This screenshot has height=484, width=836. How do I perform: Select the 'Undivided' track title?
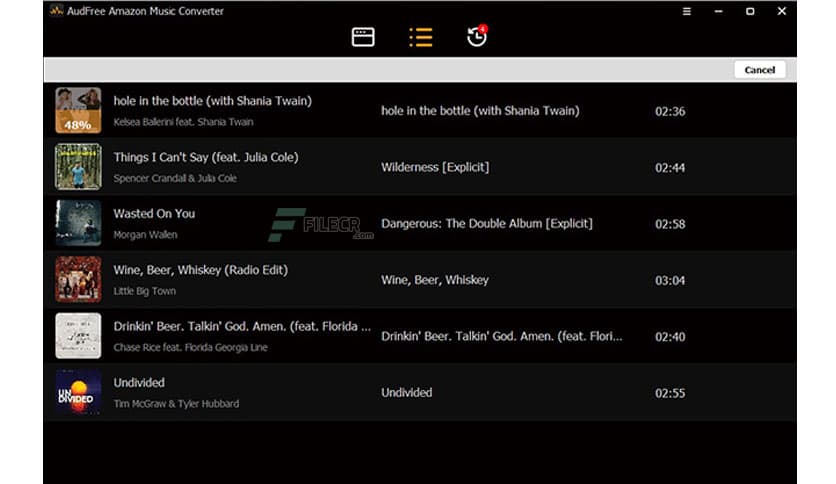click(x=139, y=383)
